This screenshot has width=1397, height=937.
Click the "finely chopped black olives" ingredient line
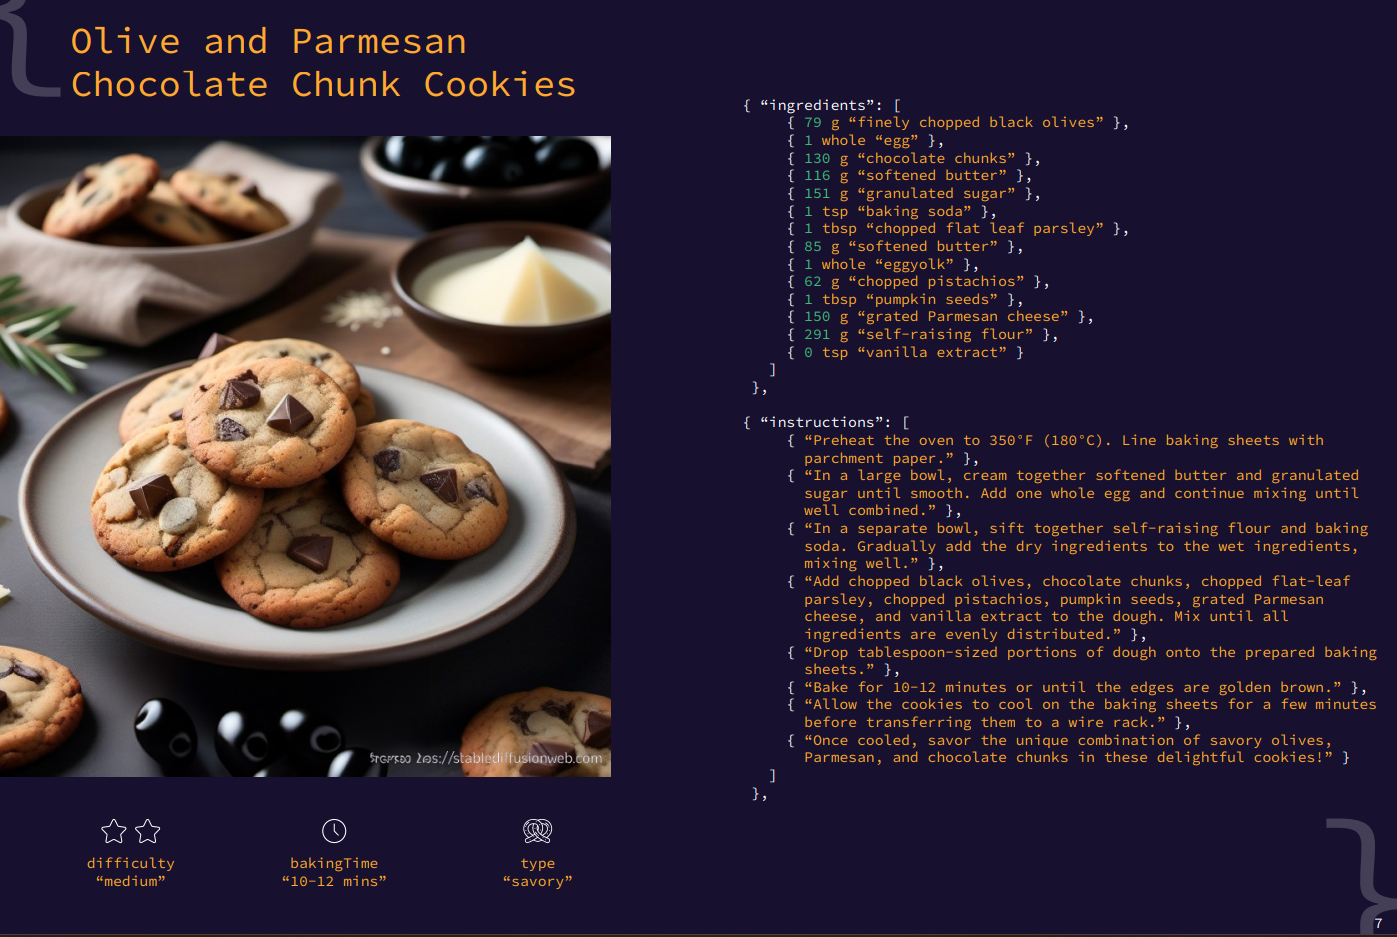tap(957, 123)
